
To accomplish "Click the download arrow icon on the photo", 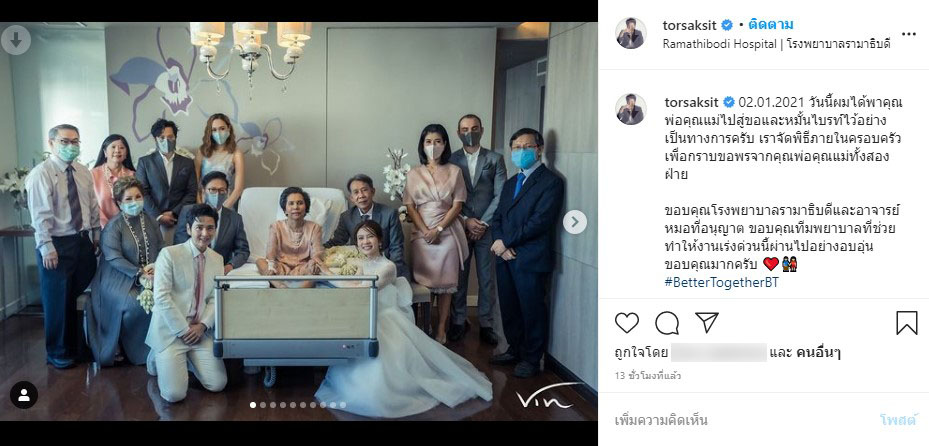I will point(16,41).
